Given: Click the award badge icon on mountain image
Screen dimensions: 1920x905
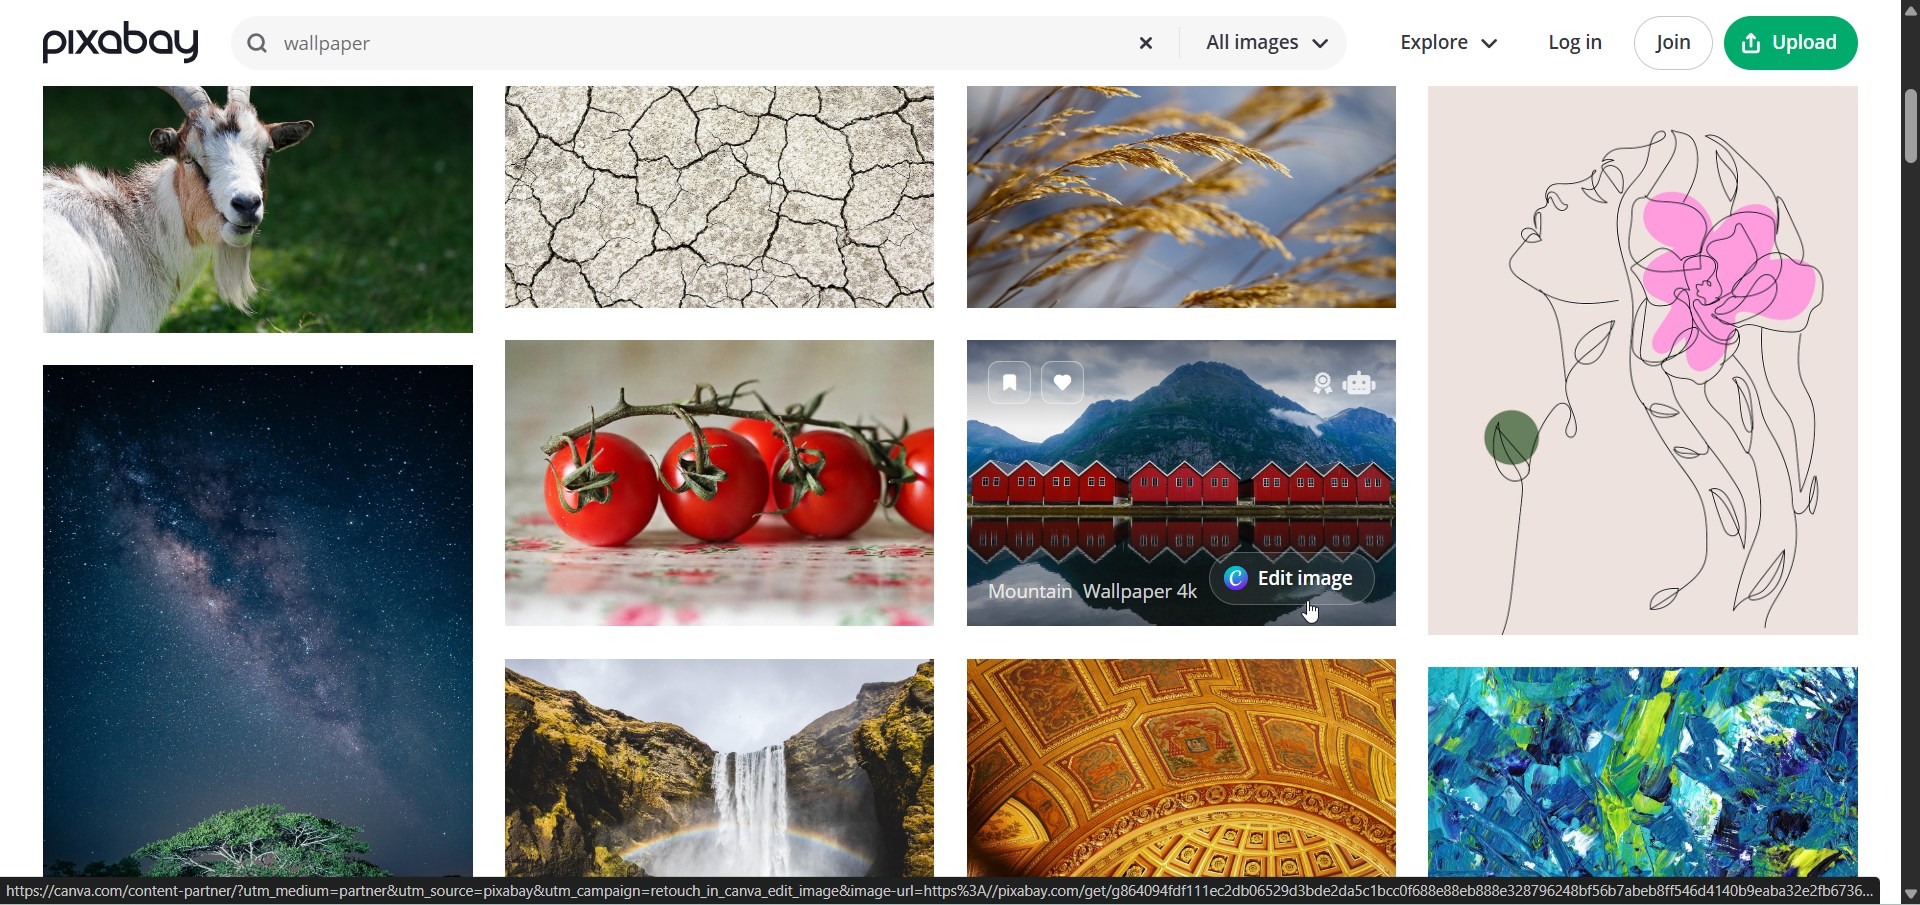Looking at the screenshot, I should 1323,384.
